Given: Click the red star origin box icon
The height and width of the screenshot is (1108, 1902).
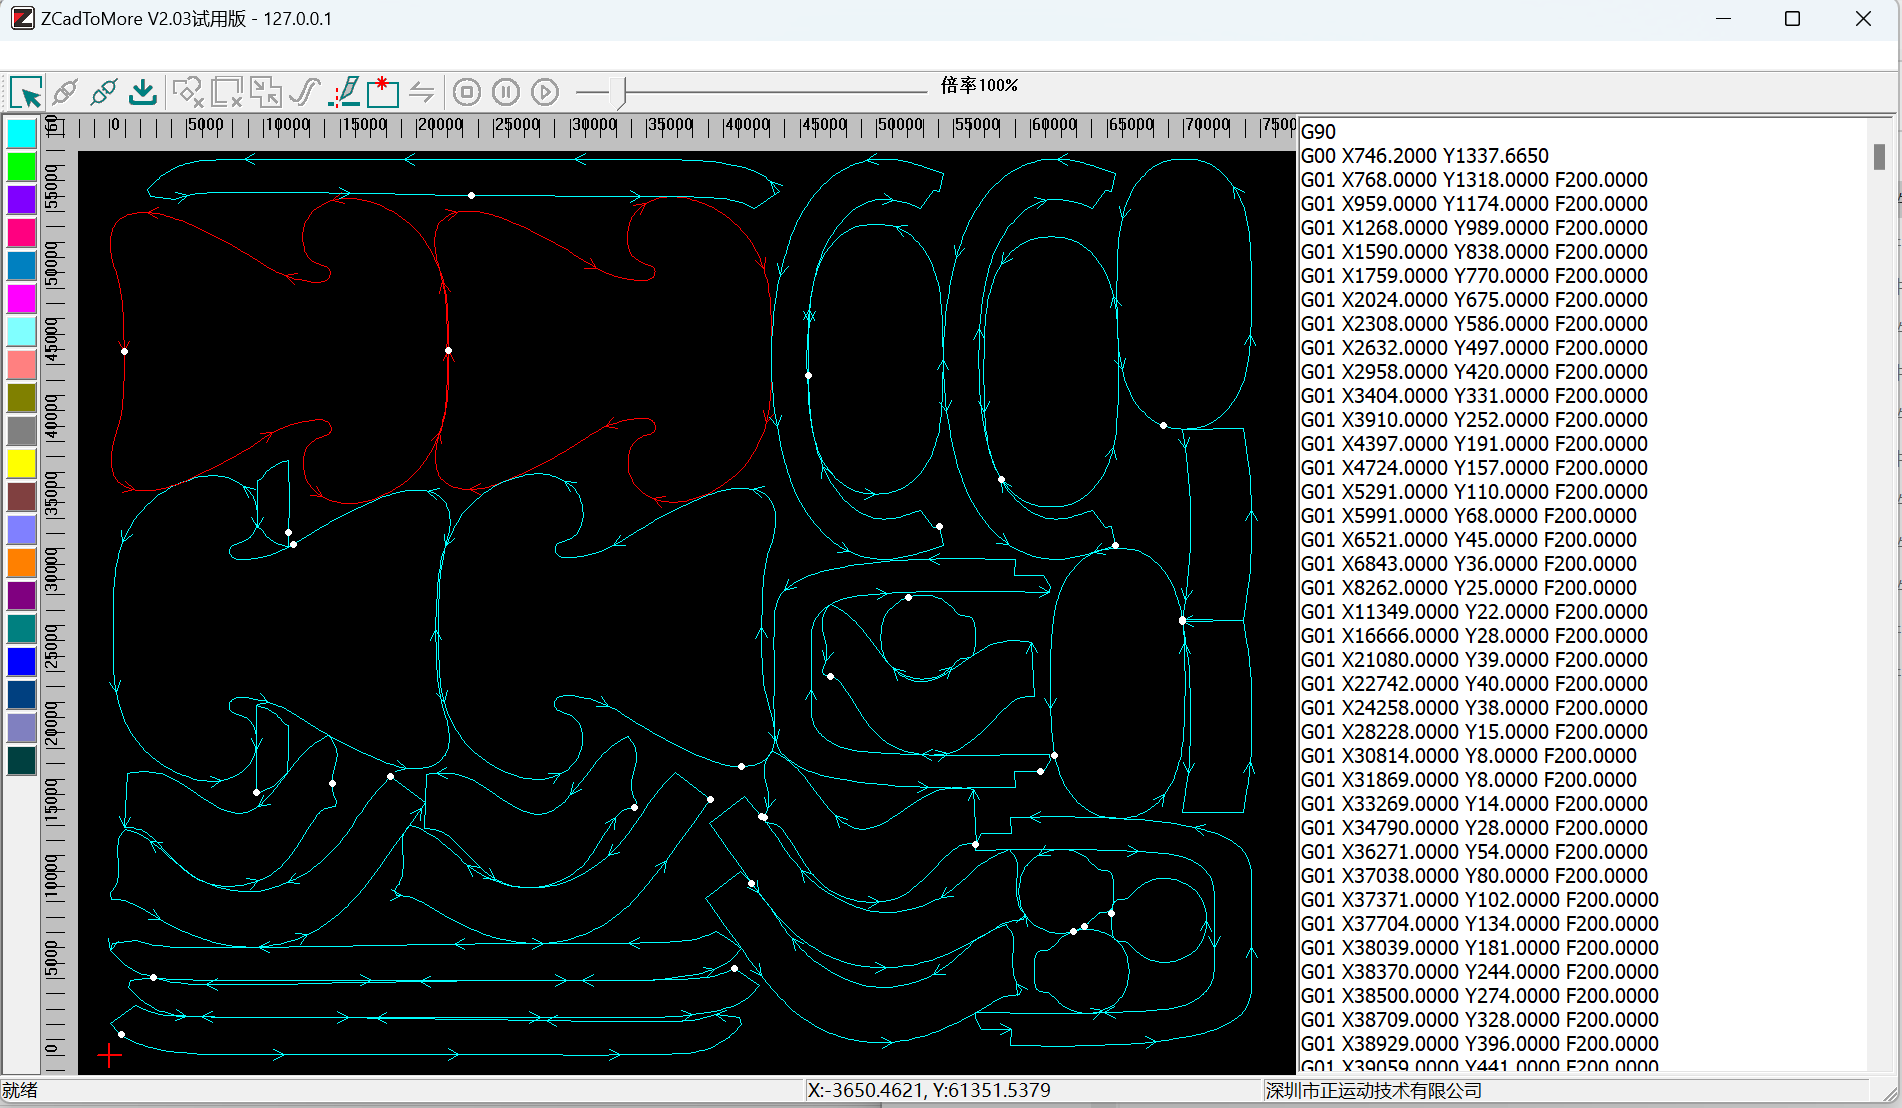Looking at the screenshot, I should click(382, 93).
